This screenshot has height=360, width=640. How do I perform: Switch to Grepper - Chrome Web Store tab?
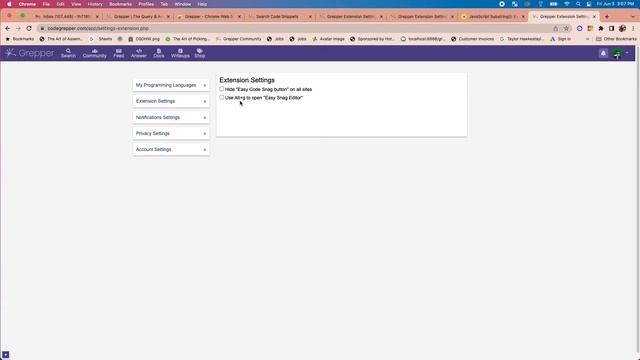pyautogui.click(x=208, y=17)
